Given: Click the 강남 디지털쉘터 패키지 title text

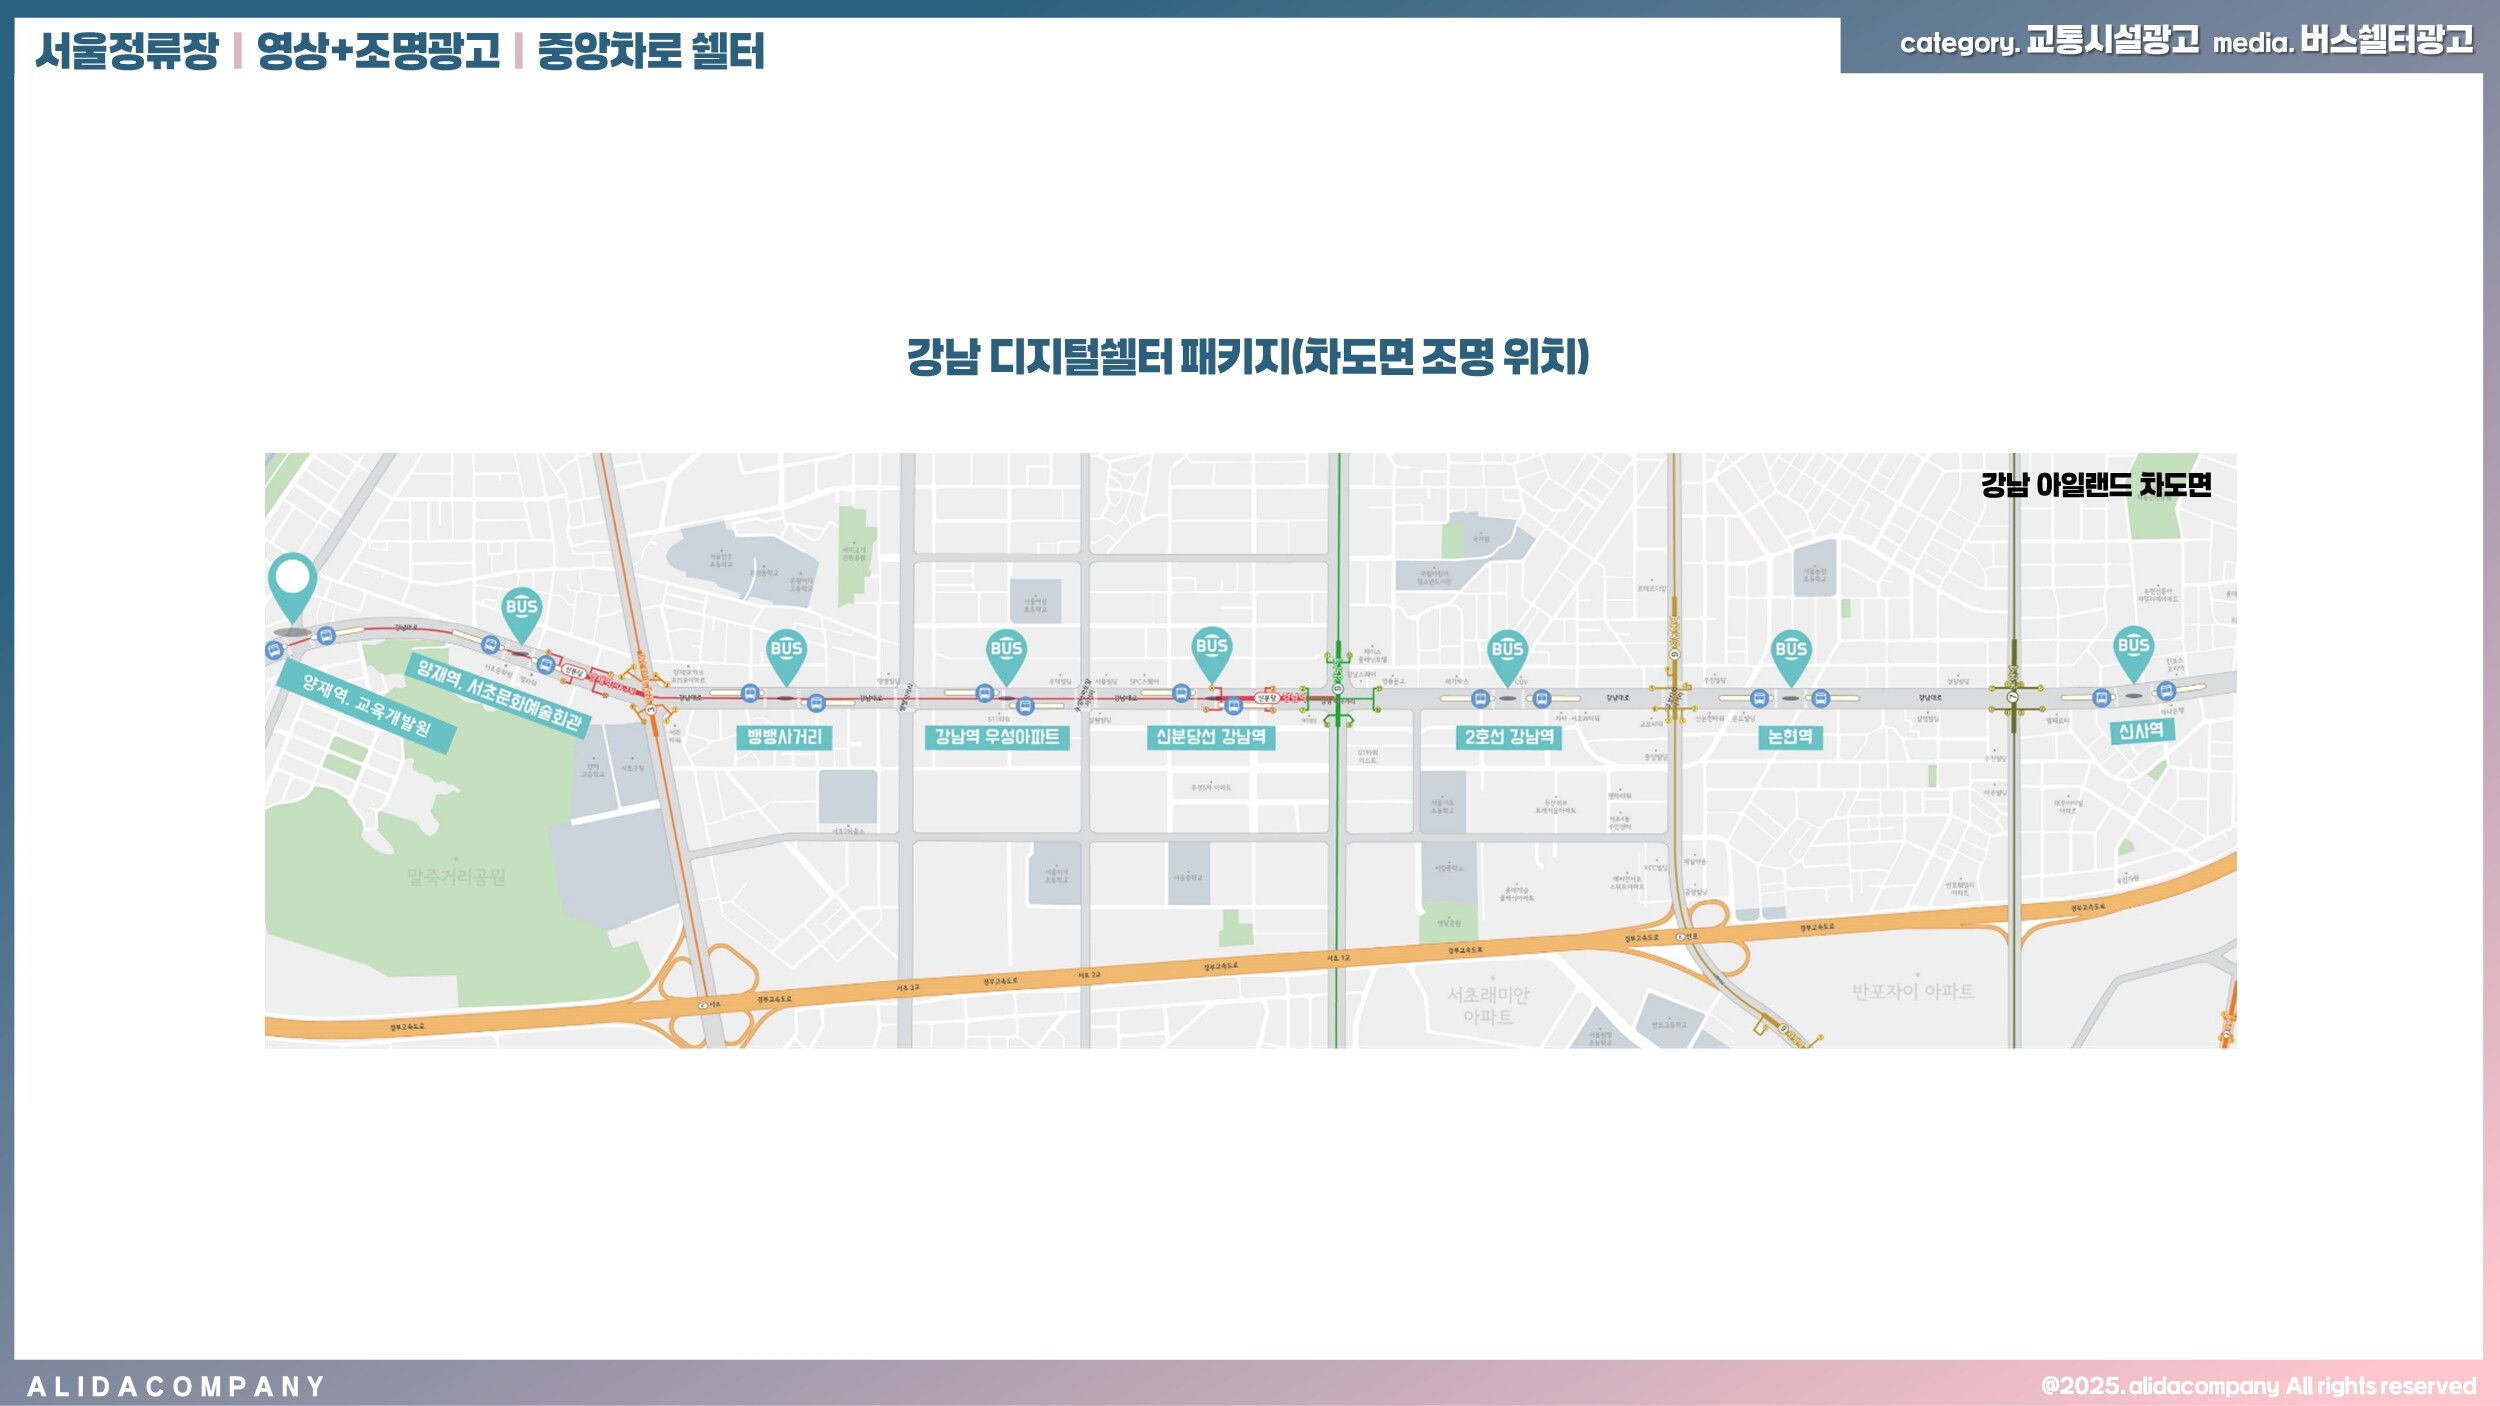Looking at the screenshot, I should [1247, 357].
